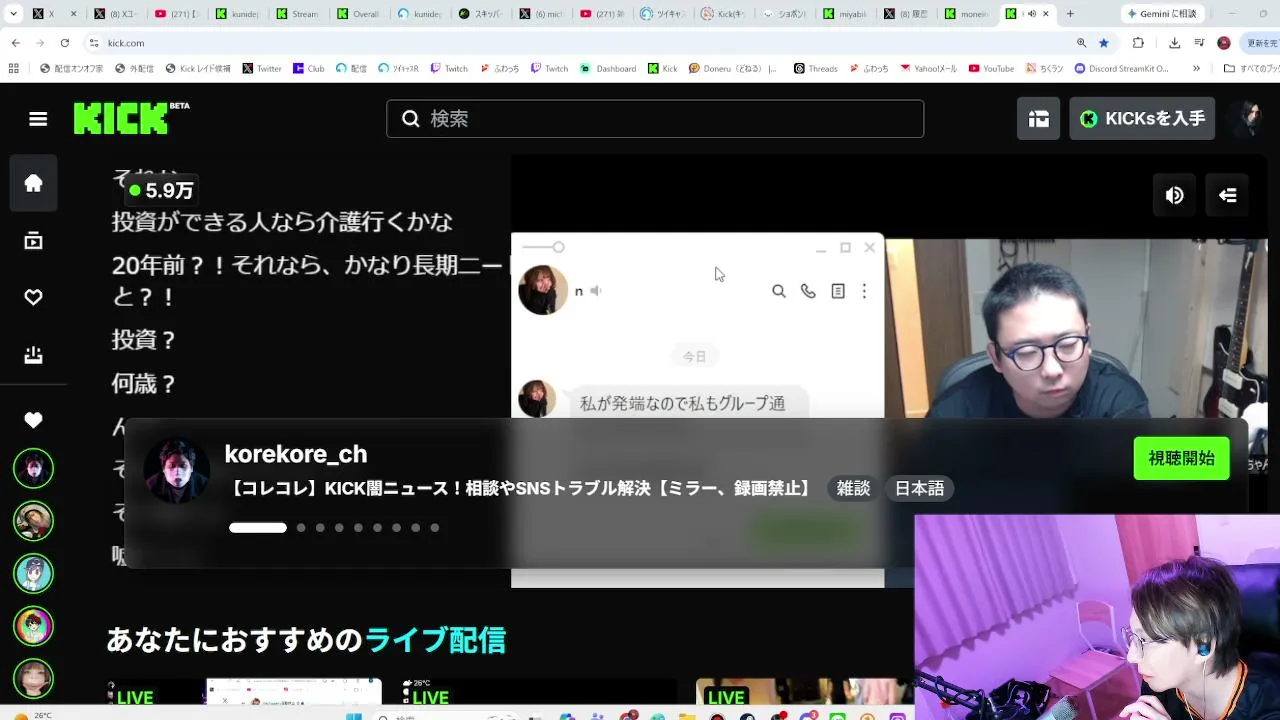Go to Home in Kick sidebar
The image size is (1280, 720).
(x=34, y=183)
